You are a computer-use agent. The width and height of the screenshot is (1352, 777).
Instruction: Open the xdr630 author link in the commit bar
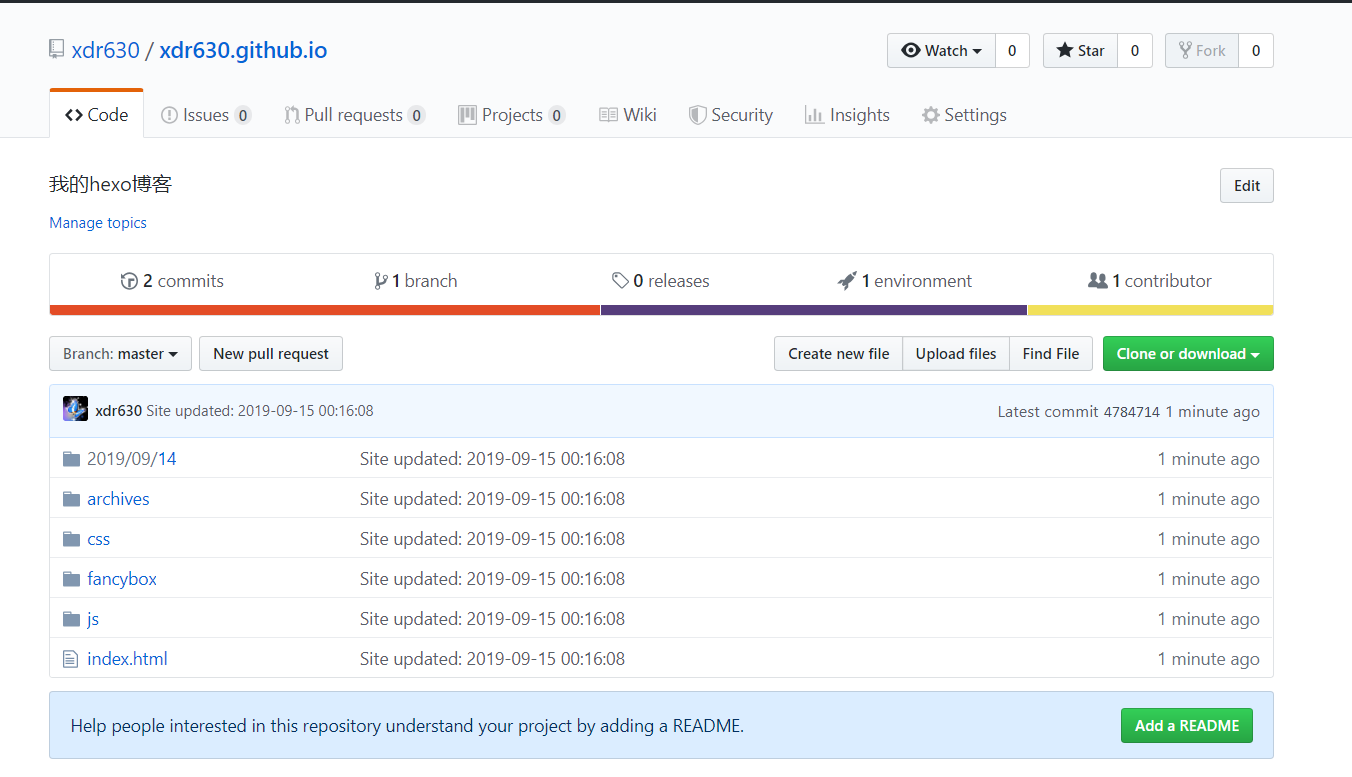tap(118, 411)
